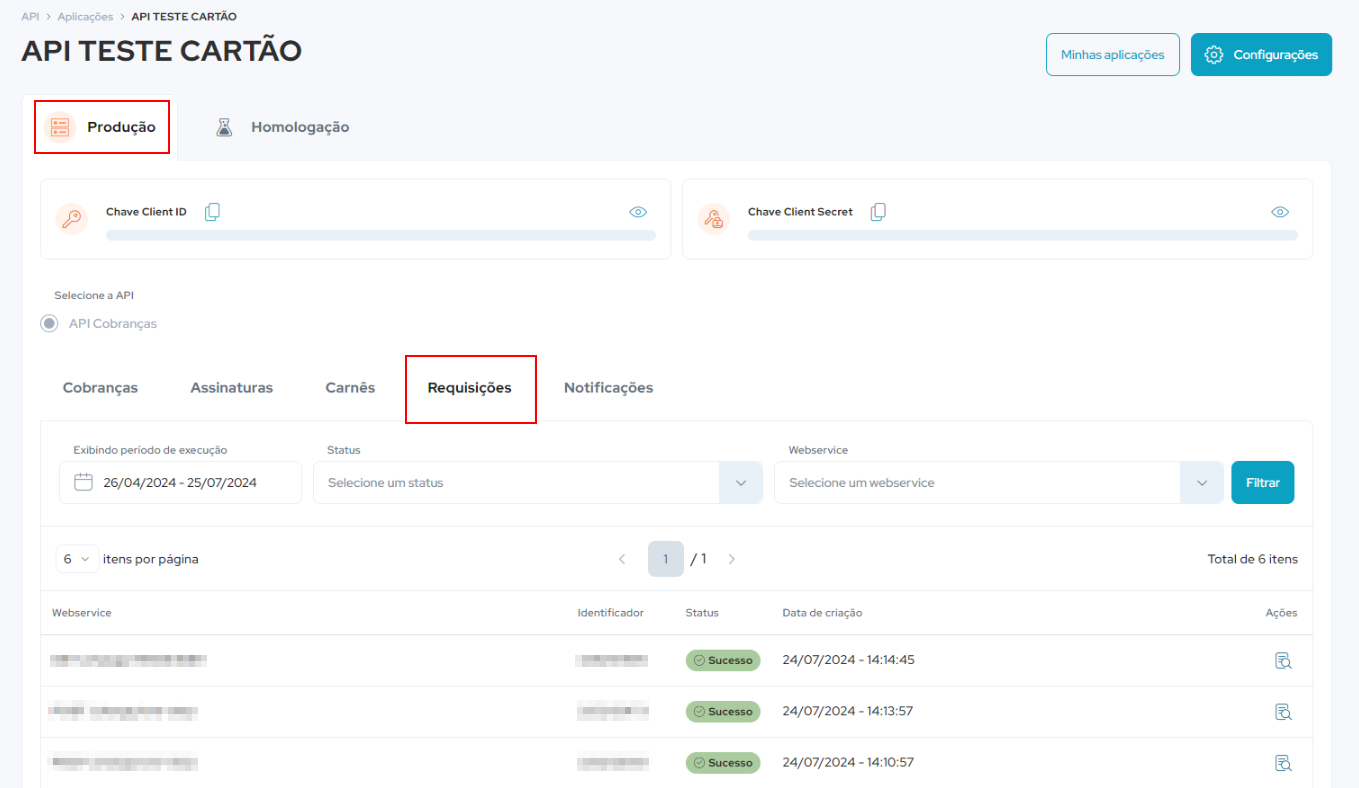1359x788 pixels.
Task: Click the Ações column header
Action: click(1281, 612)
